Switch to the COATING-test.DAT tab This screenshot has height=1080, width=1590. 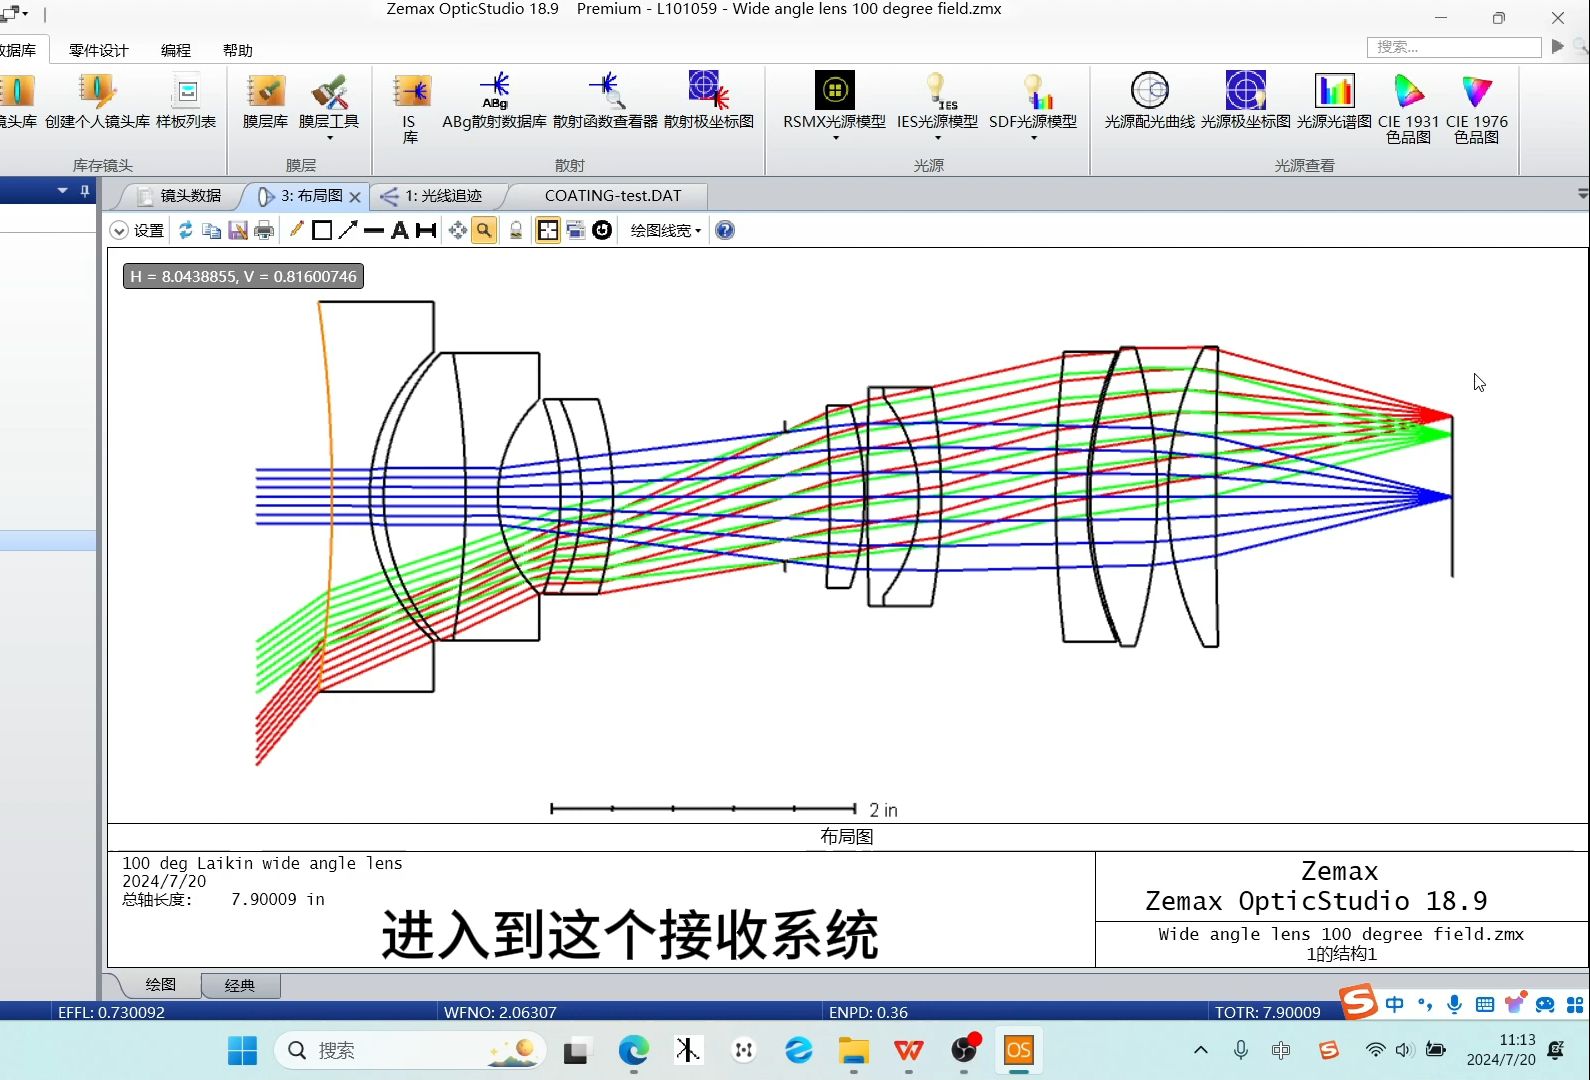click(x=613, y=196)
